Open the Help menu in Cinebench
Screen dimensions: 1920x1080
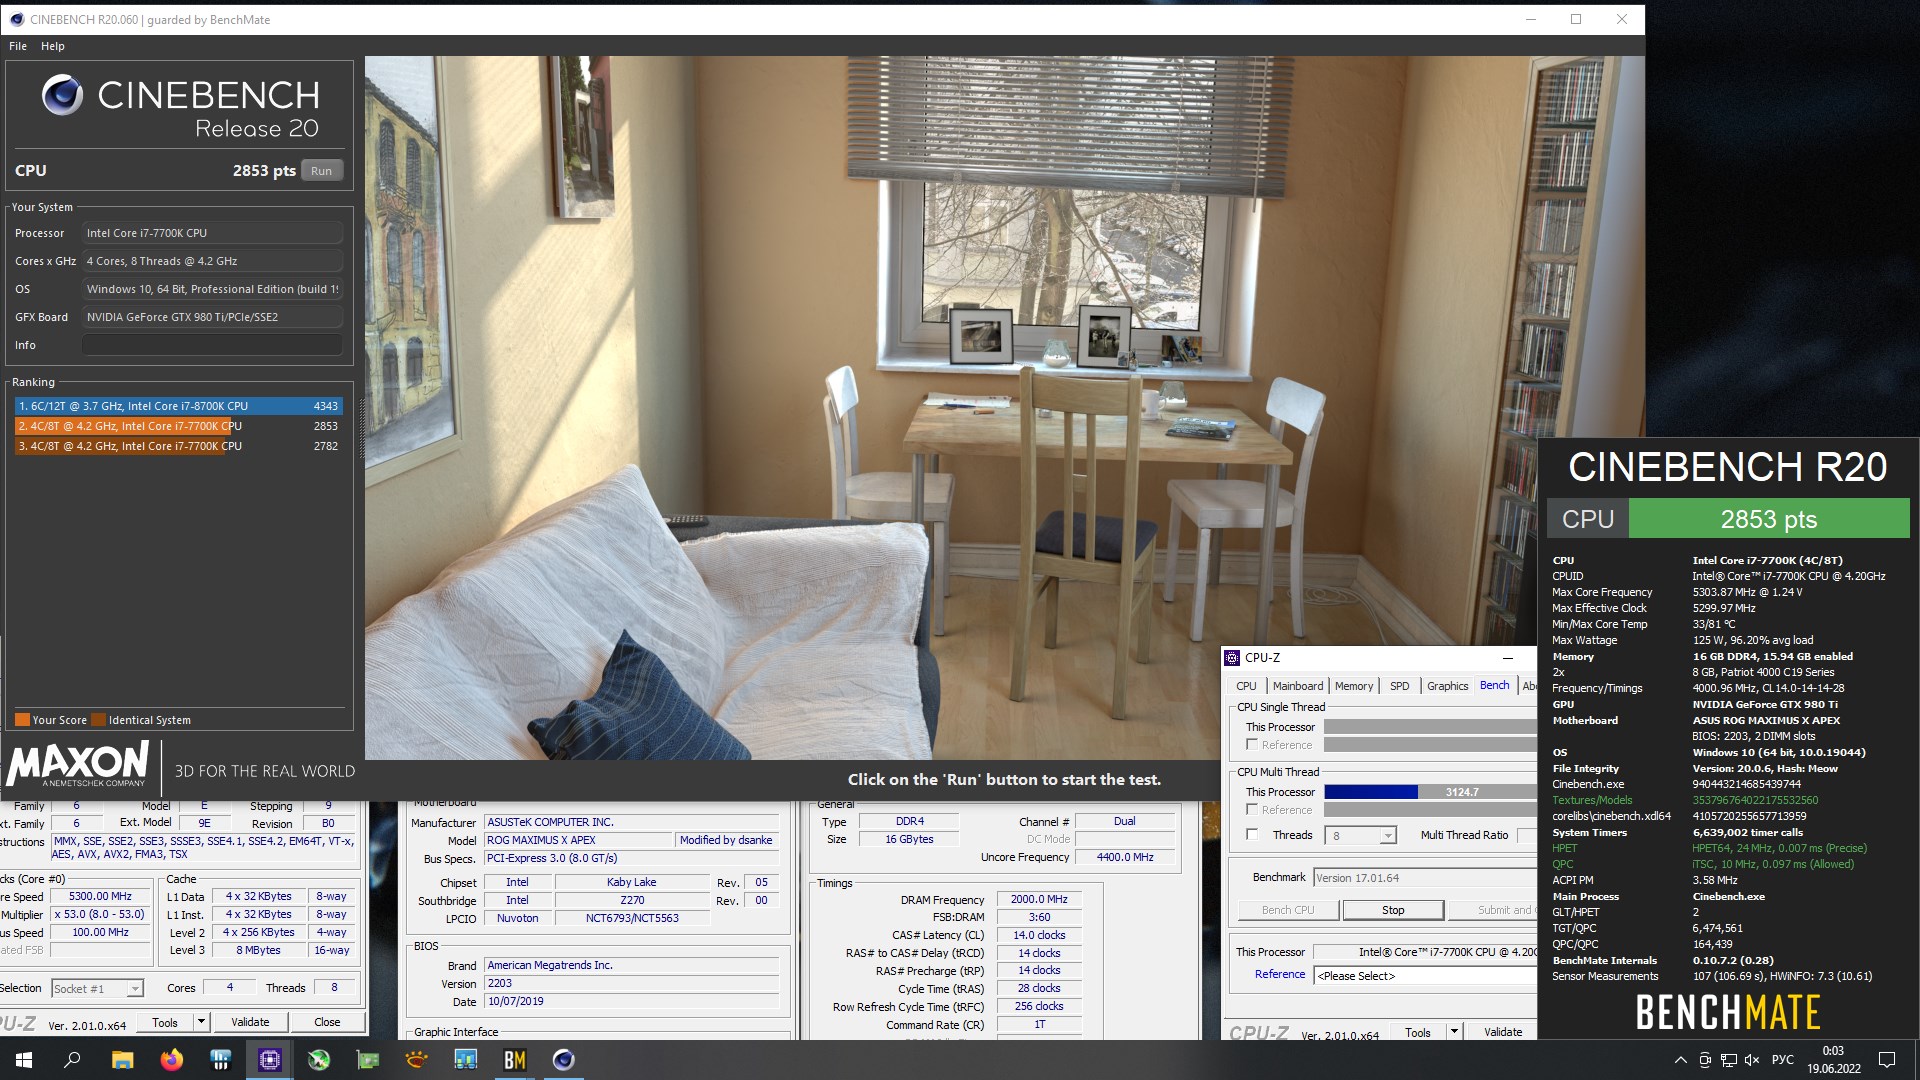point(53,46)
